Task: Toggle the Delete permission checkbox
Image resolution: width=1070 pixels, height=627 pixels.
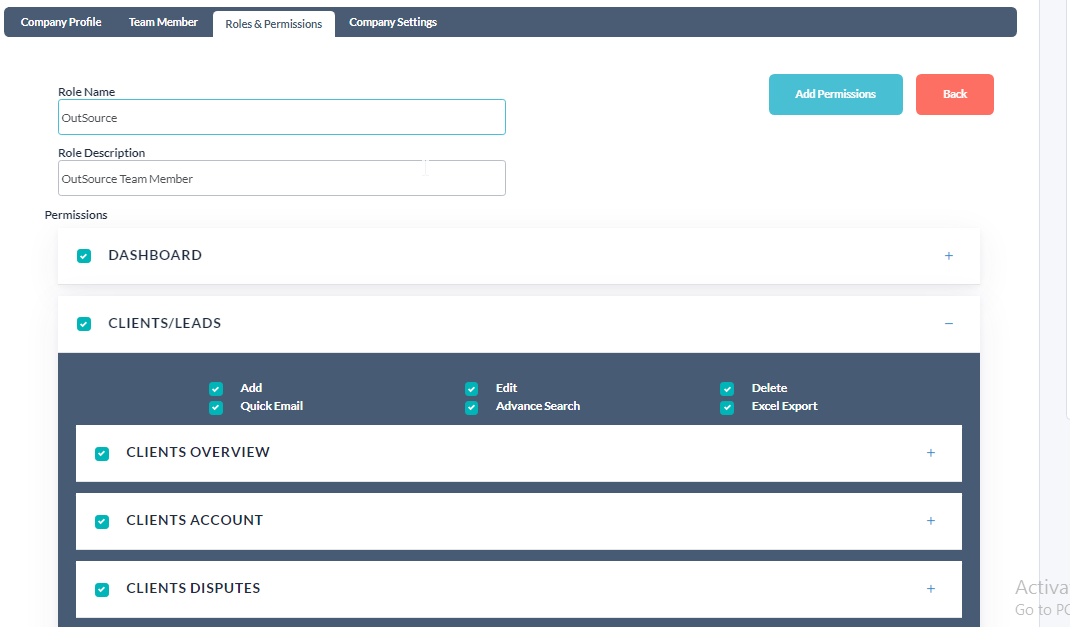Action: [x=727, y=389]
